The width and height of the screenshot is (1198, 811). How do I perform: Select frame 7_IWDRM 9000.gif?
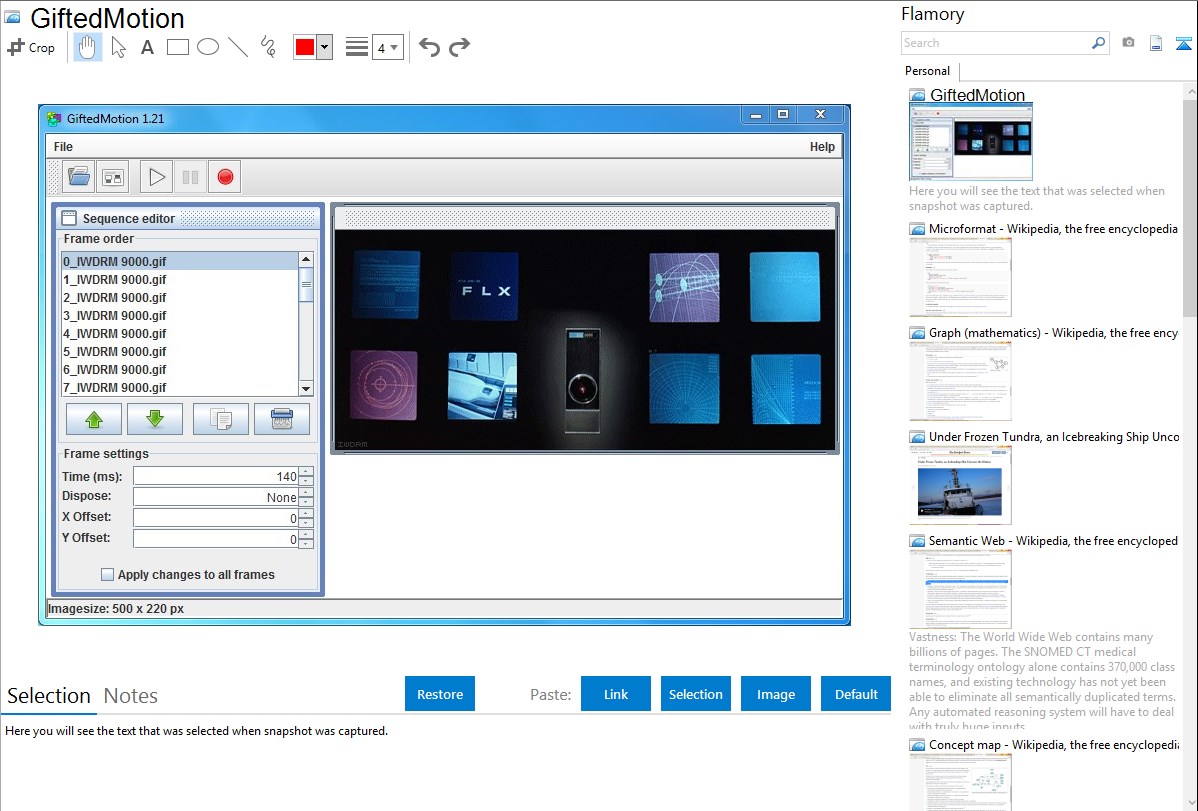(180, 388)
